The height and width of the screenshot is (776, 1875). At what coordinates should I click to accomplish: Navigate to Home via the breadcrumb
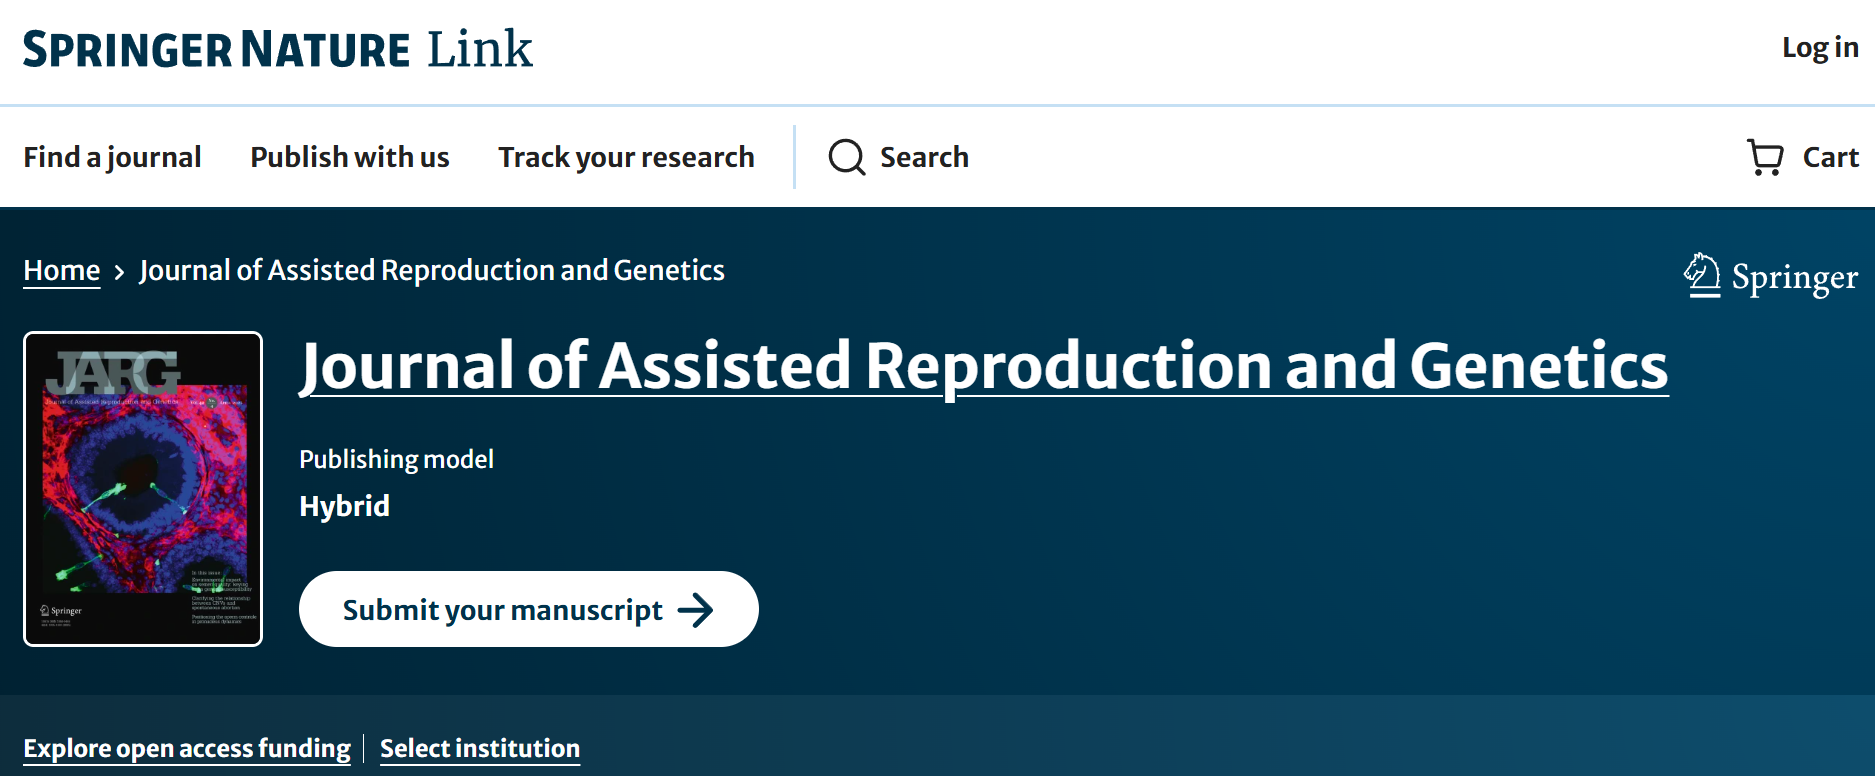[x=62, y=271]
